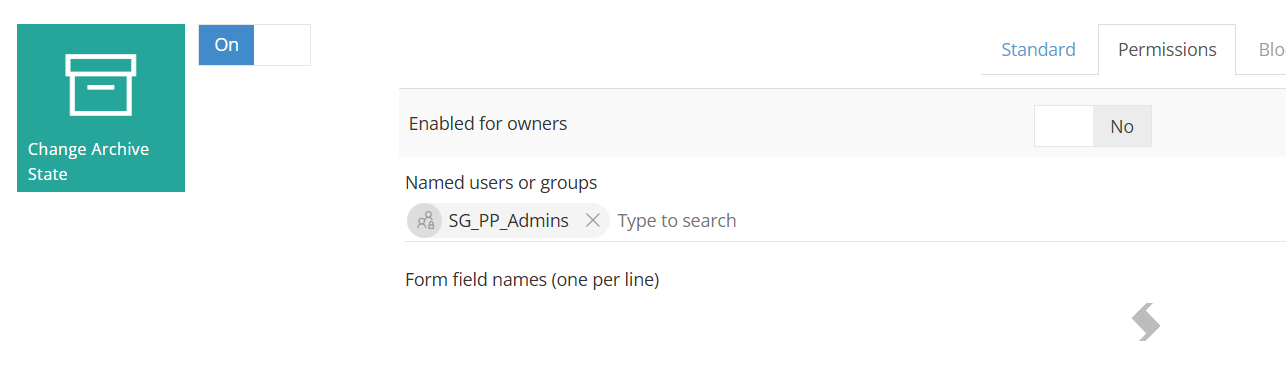Click the No label of owners toggle
This screenshot has width=1286, height=374.
click(1122, 126)
